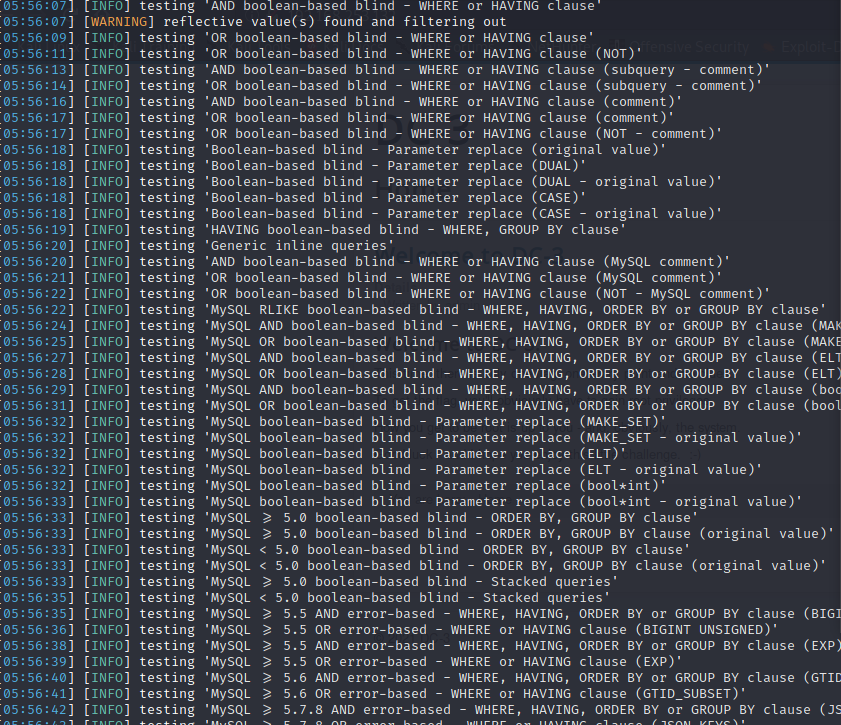Click OR error-based '(GTID_SUBSET)' line
The image size is (841, 725).
(x=373, y=694)
